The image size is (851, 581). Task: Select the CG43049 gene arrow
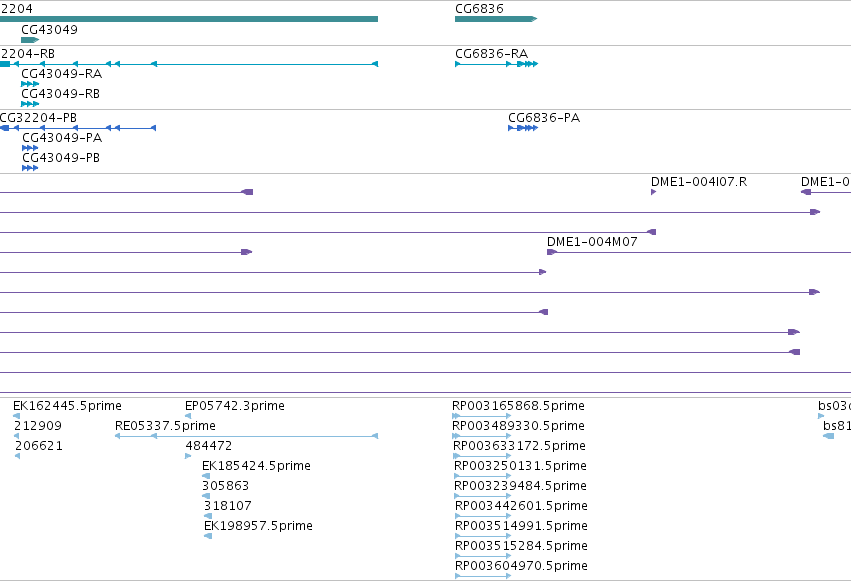(x=30, y=40)
